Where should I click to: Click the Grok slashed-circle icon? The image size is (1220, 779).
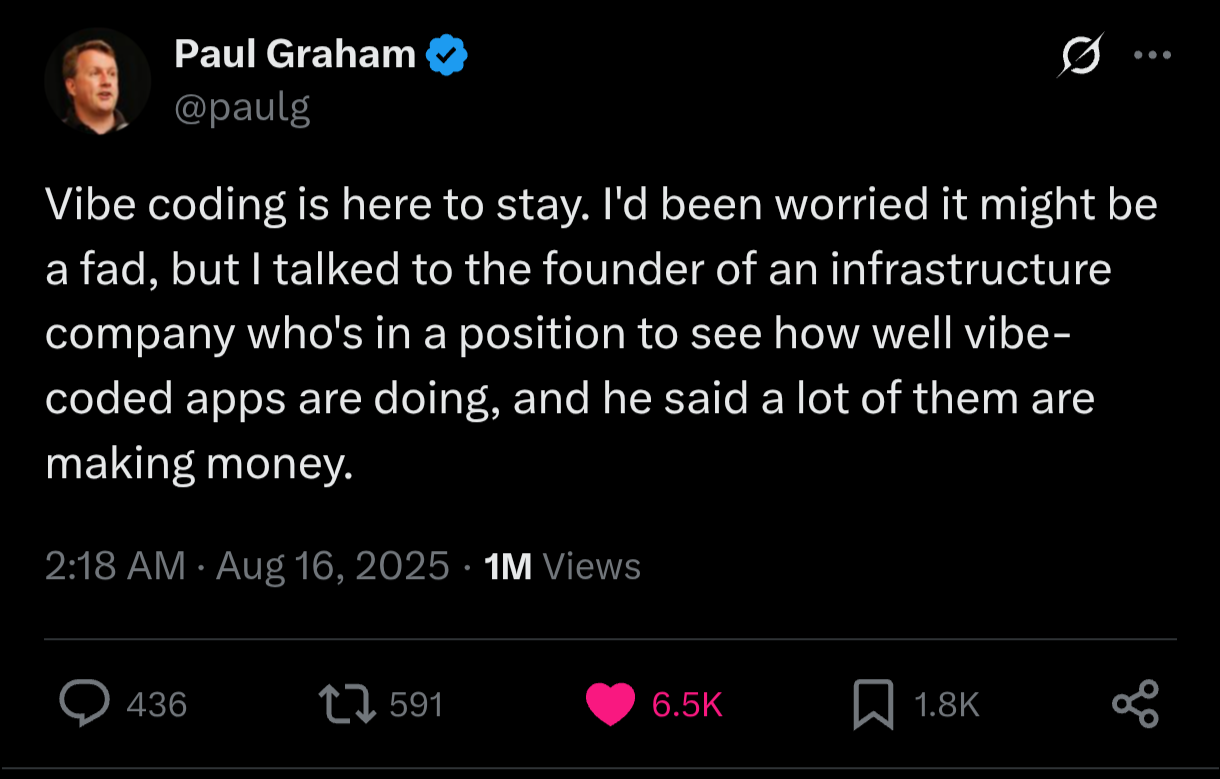point(1081,56)
